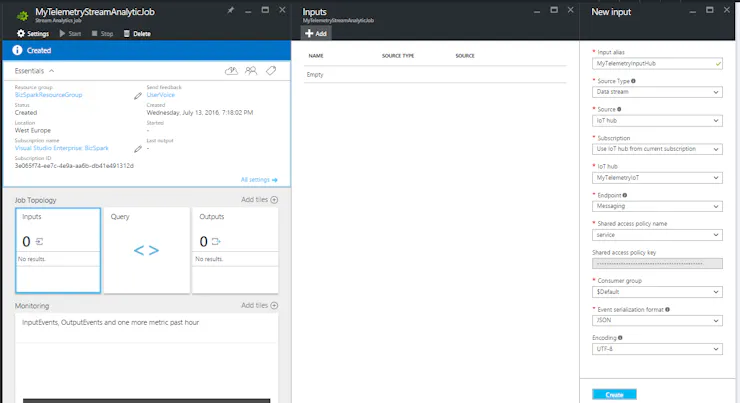The width and height of the screenshot is (740, 403).
Task: Open the IoT hub dropdown showing MyTelemetryIoT
Action: click(657, 178)
